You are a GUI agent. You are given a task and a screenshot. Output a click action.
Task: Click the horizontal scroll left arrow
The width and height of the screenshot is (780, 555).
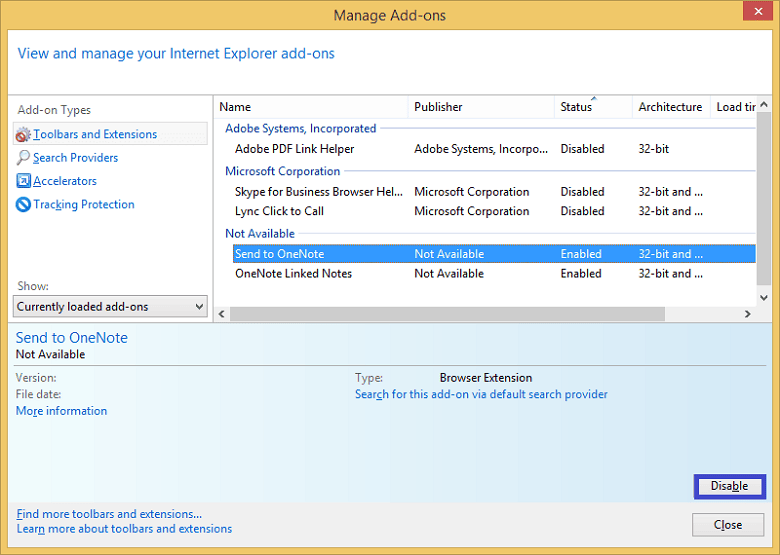click(x=222, y=314)
